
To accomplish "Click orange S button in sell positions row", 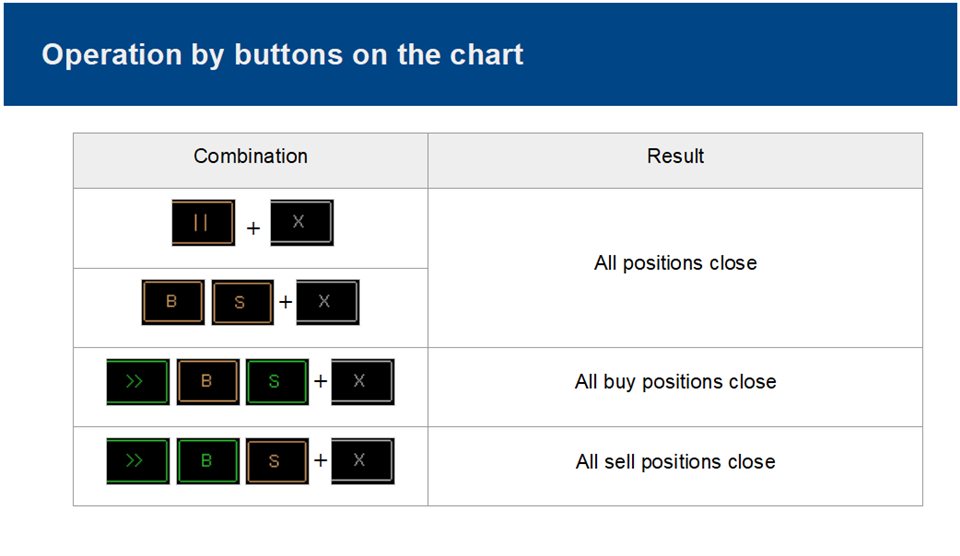I will click(x=276, y=461).
